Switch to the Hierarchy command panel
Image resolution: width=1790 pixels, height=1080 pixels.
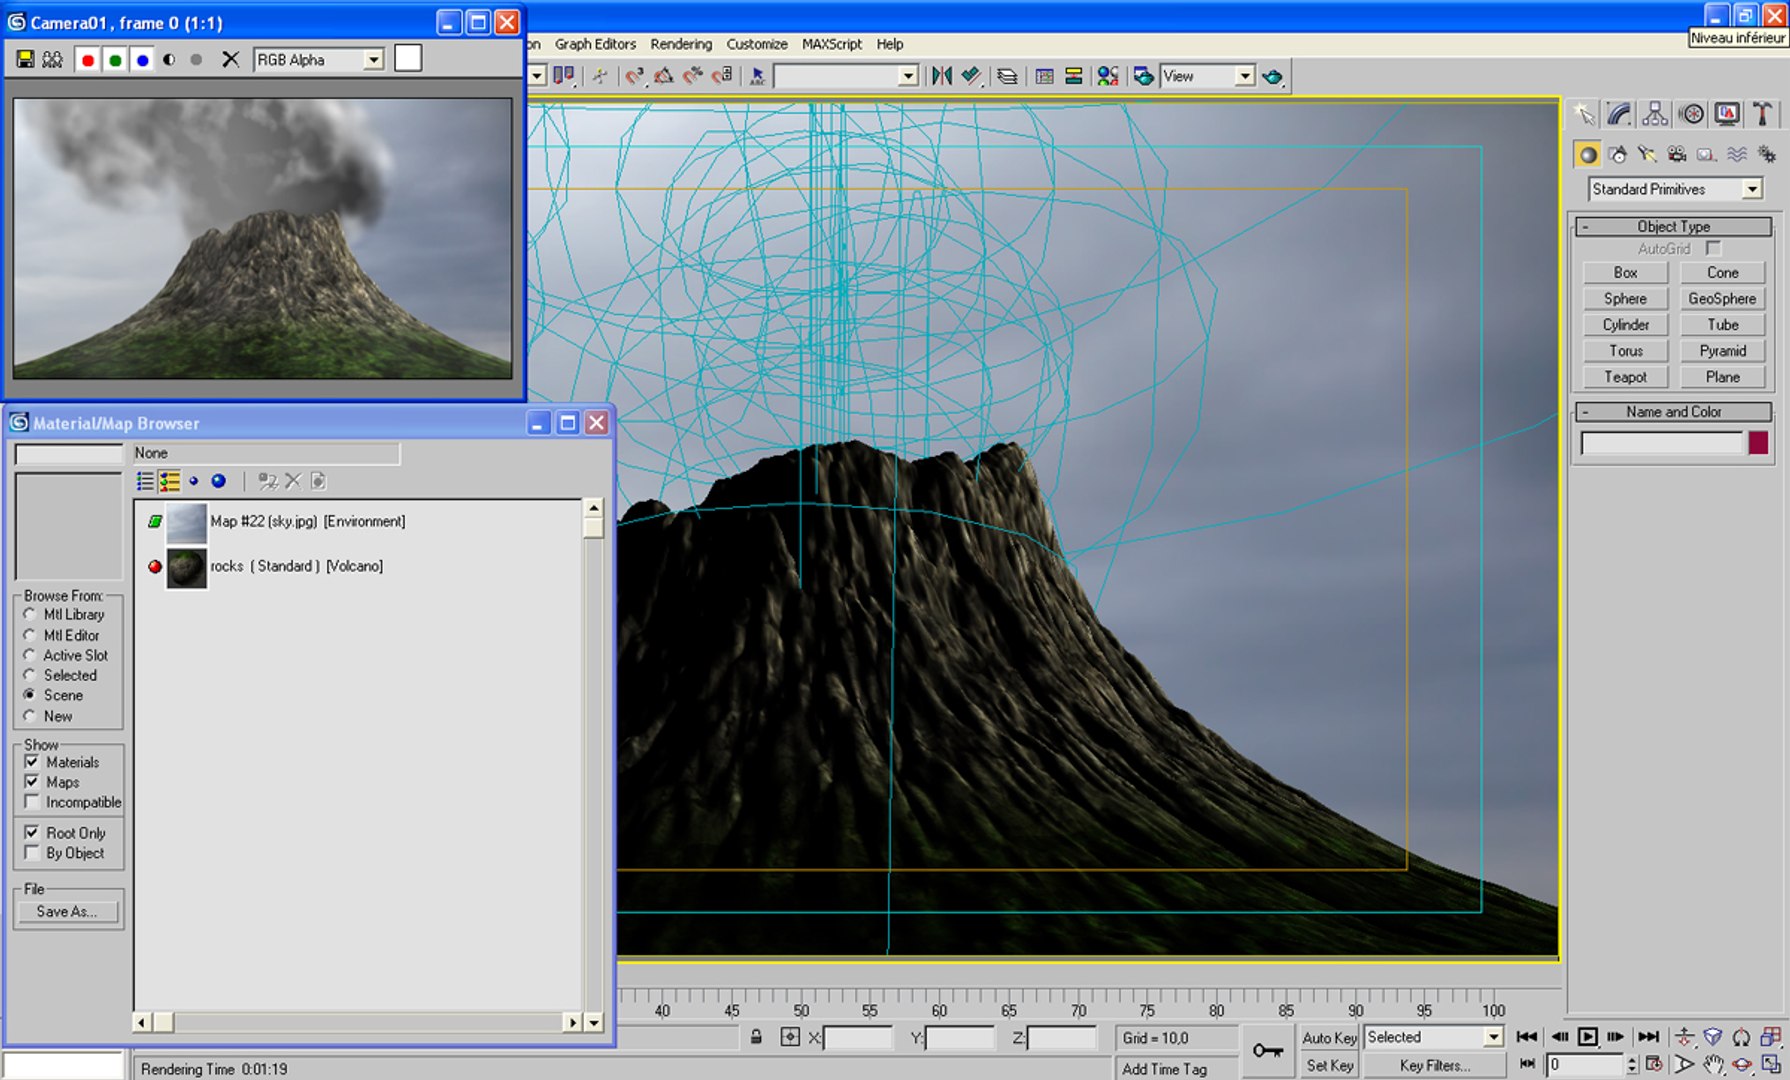tap(1655, 114)
